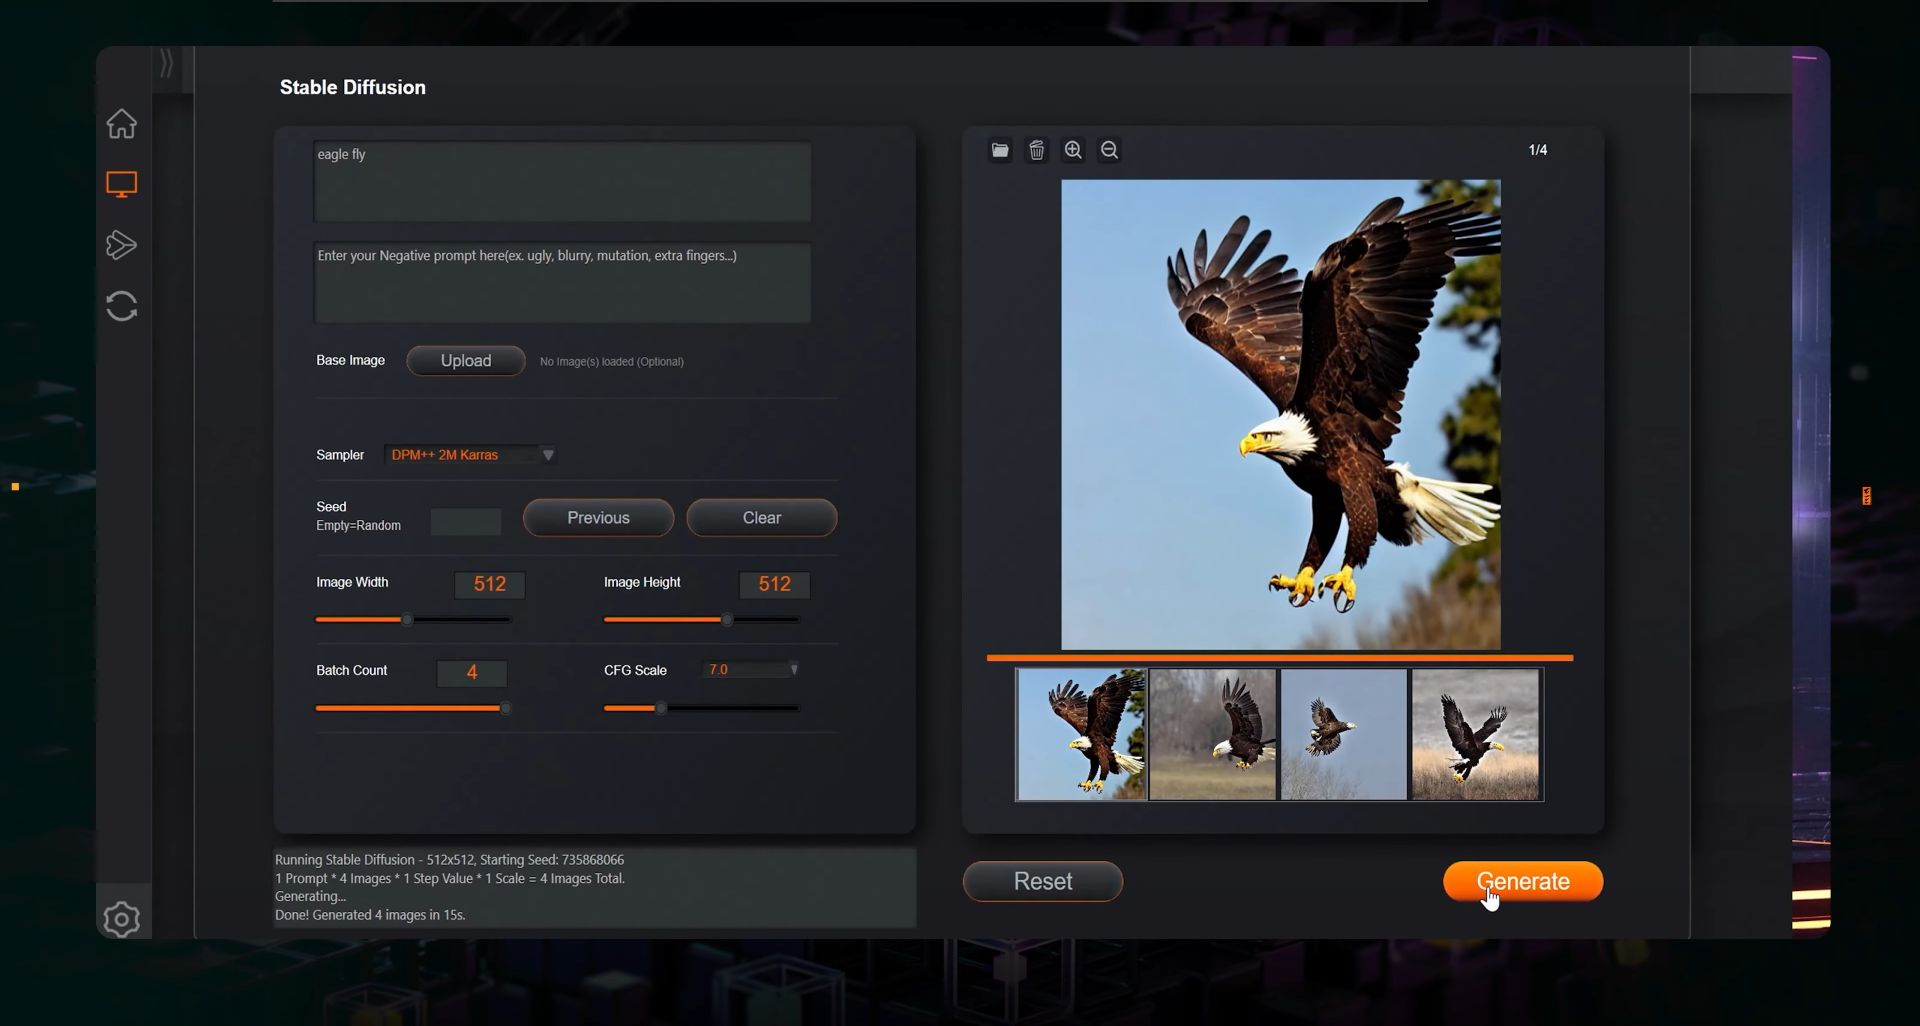
Task: Upload a Base Image
Action: 465,360
